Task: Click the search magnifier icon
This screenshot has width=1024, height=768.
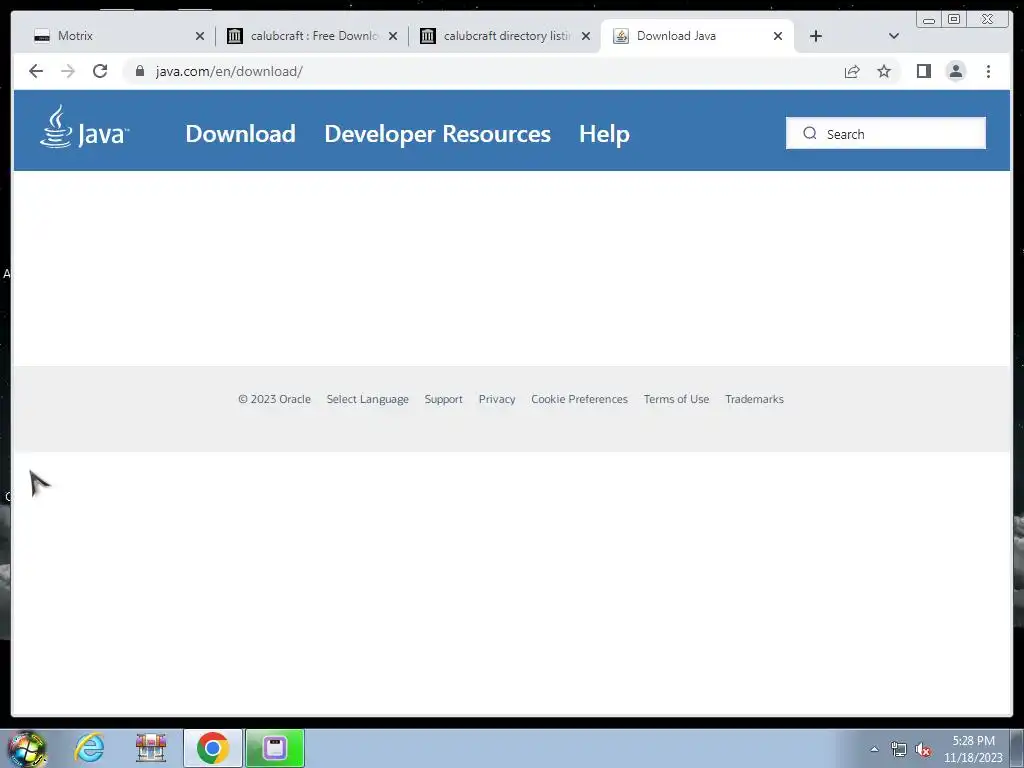Action: (x=810, y=133)
